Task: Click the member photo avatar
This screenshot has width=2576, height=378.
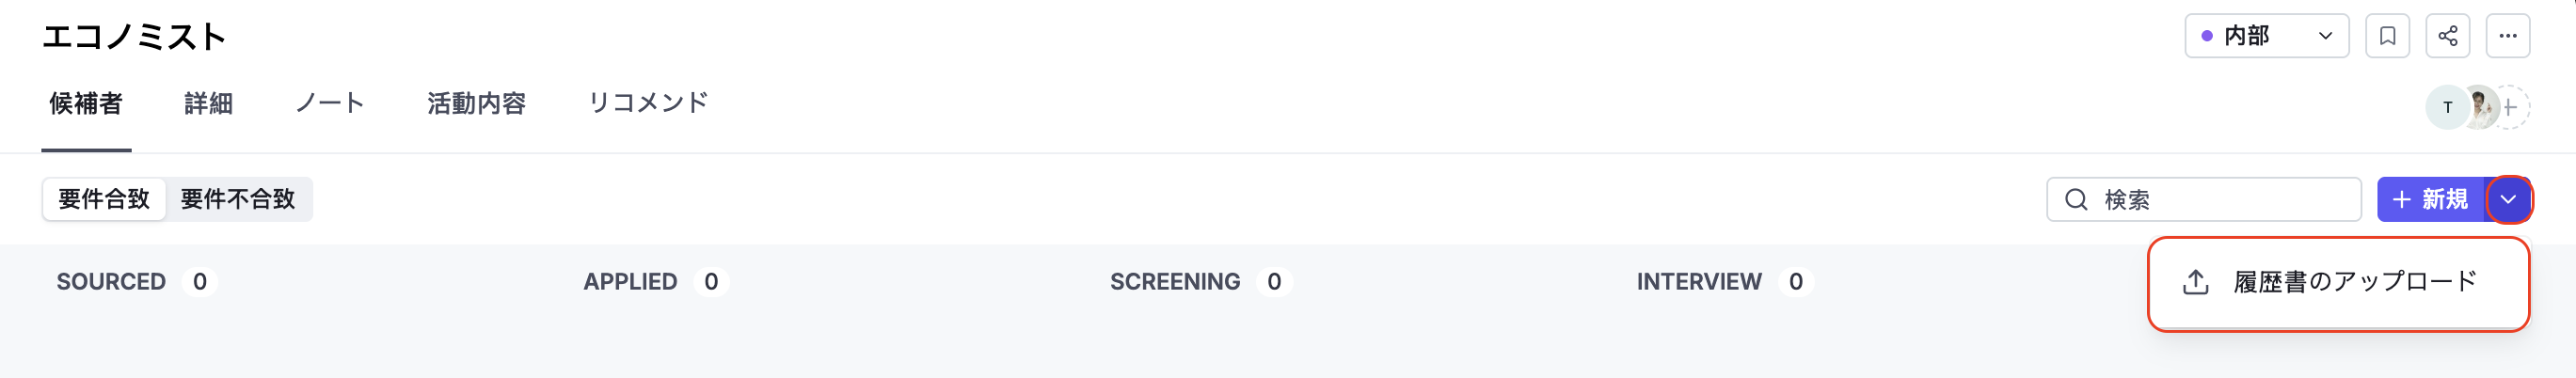Action: click(2479, 107)
